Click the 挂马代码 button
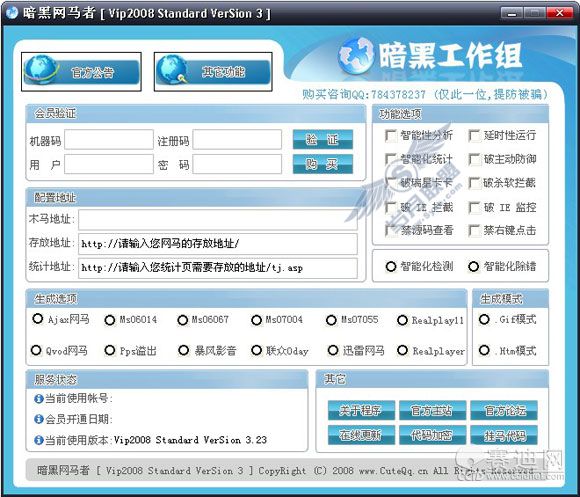 [504, 435]
